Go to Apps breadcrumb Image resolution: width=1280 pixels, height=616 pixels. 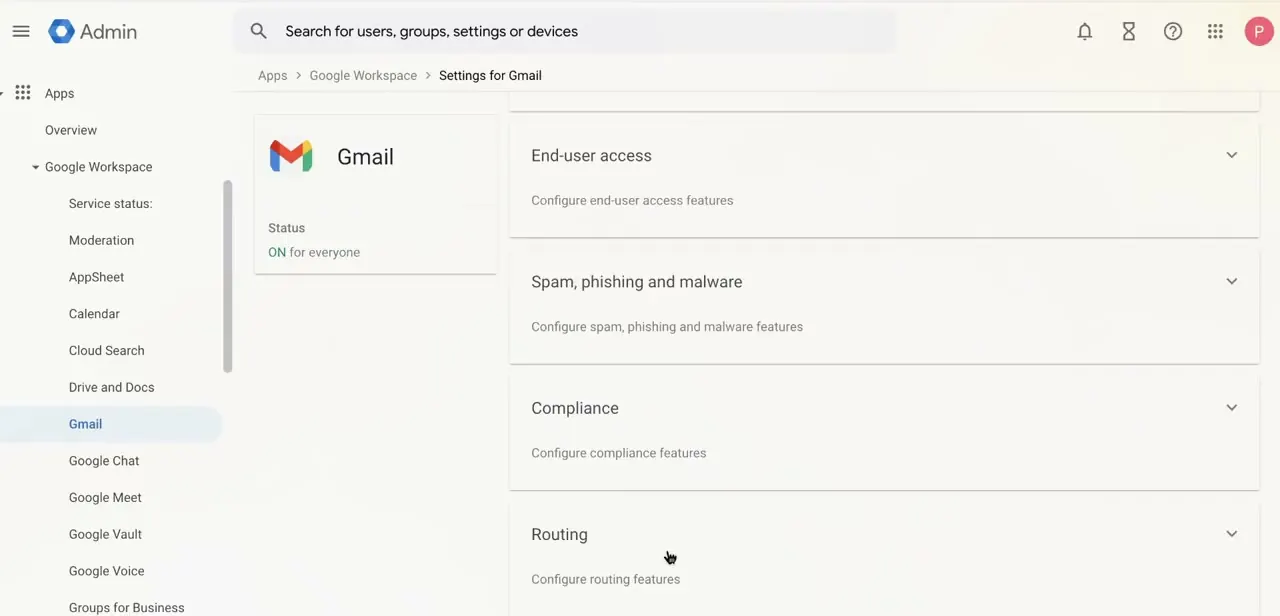(x=272, y=75)
